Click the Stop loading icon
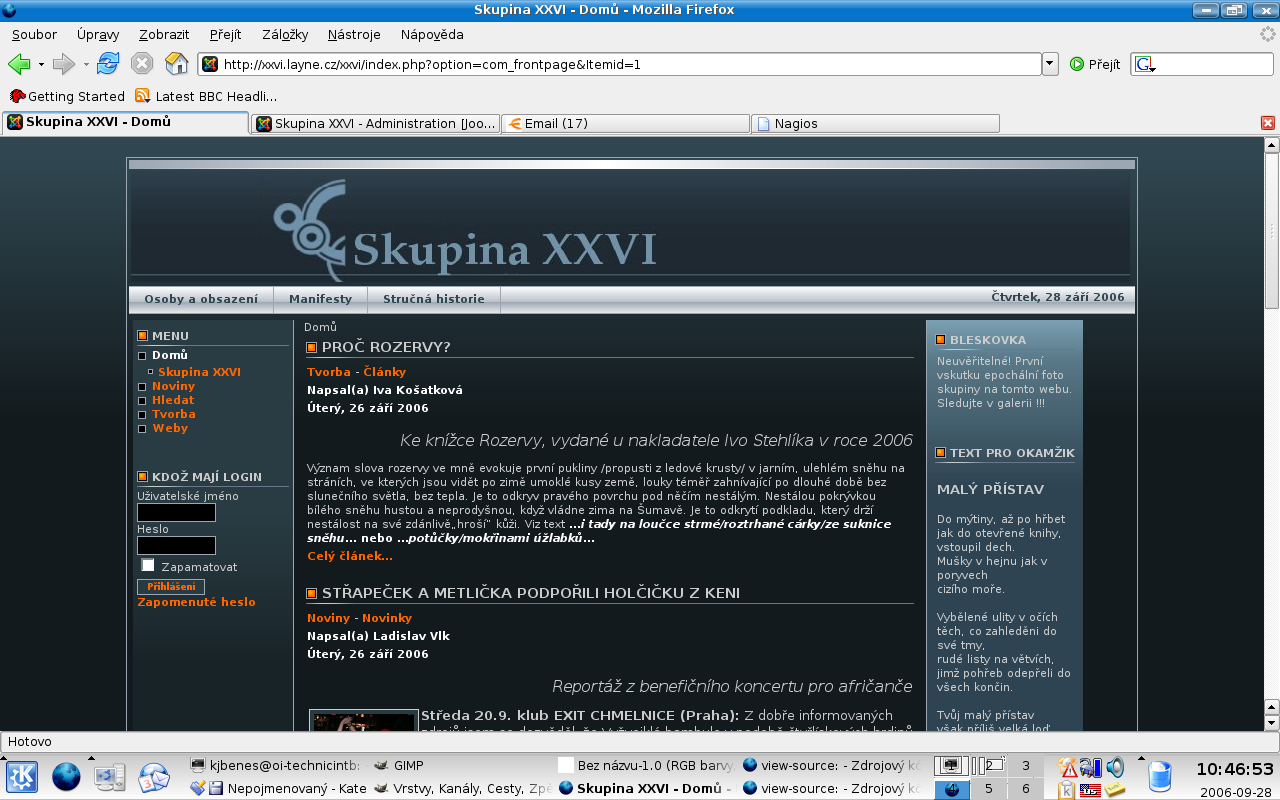The image size is (1280, 800). pyautogui.click(x=142, y=64)
